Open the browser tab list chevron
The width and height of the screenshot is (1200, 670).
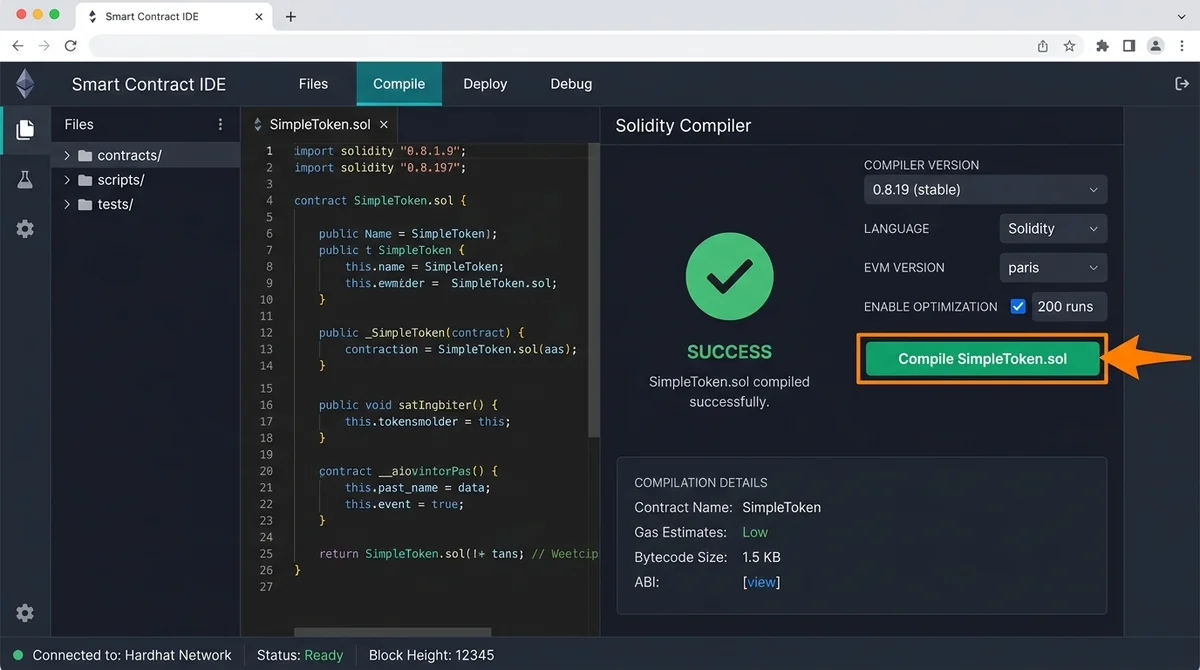tap(1182, 17)
